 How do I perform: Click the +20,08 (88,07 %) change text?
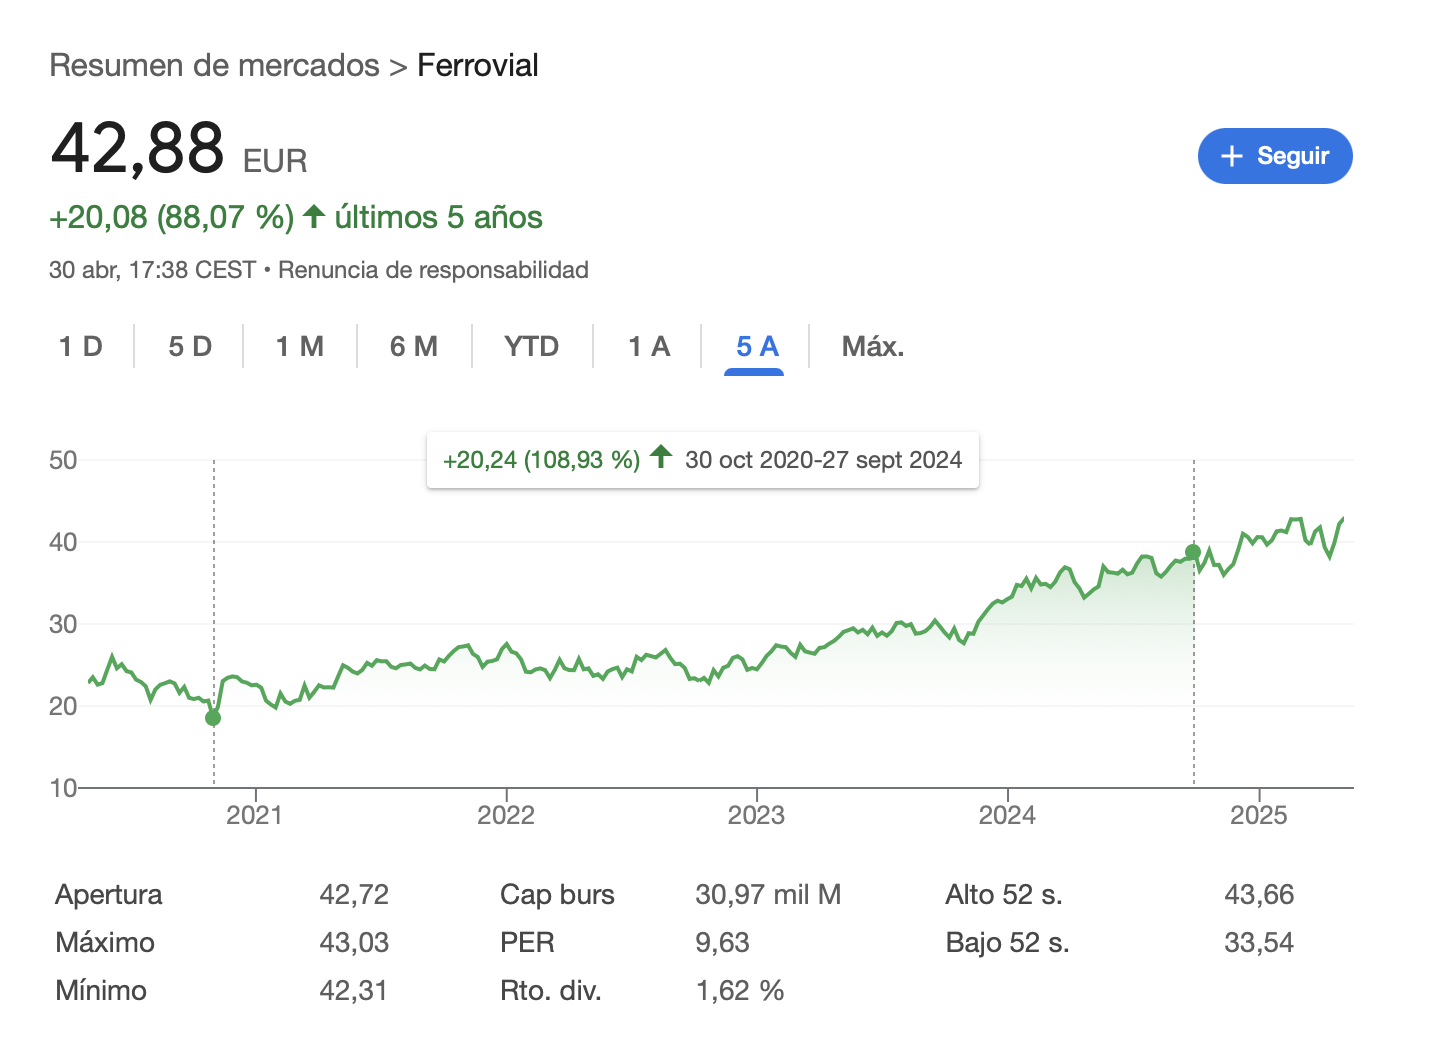point(172,217)
